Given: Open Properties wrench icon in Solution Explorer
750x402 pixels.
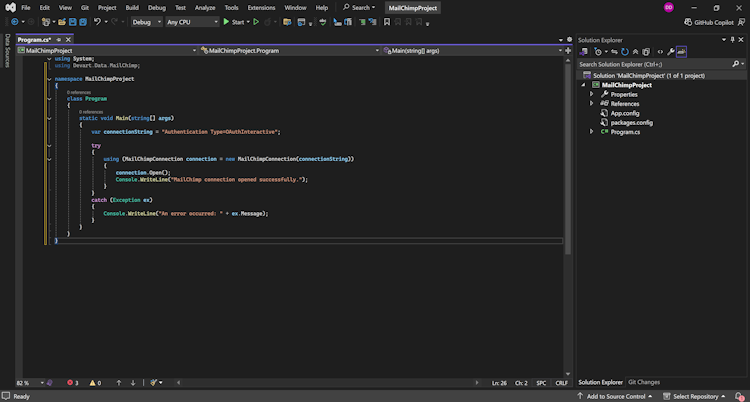Looking at the screenshot, I should coord(671,51).
